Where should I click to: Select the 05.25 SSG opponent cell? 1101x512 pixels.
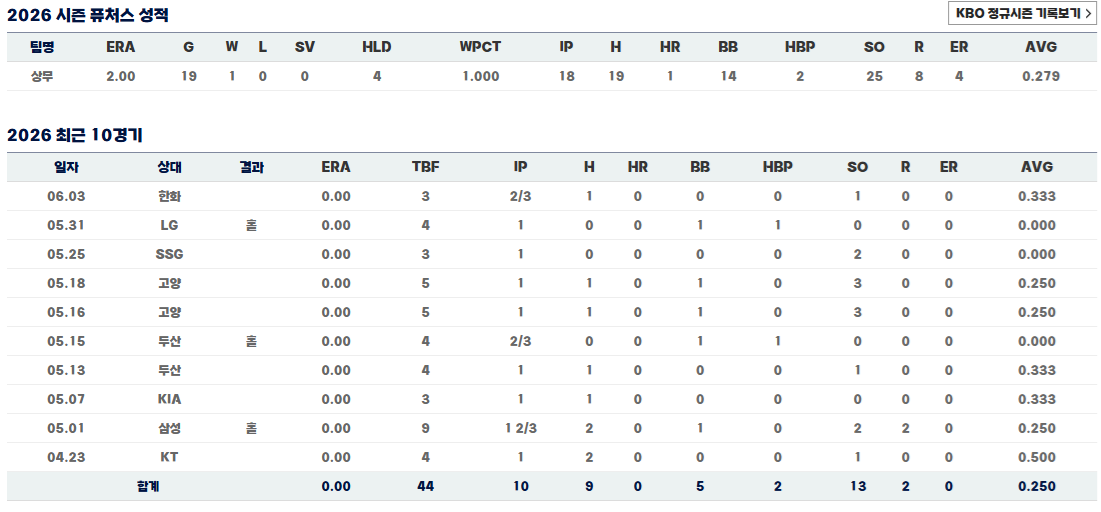169,254
